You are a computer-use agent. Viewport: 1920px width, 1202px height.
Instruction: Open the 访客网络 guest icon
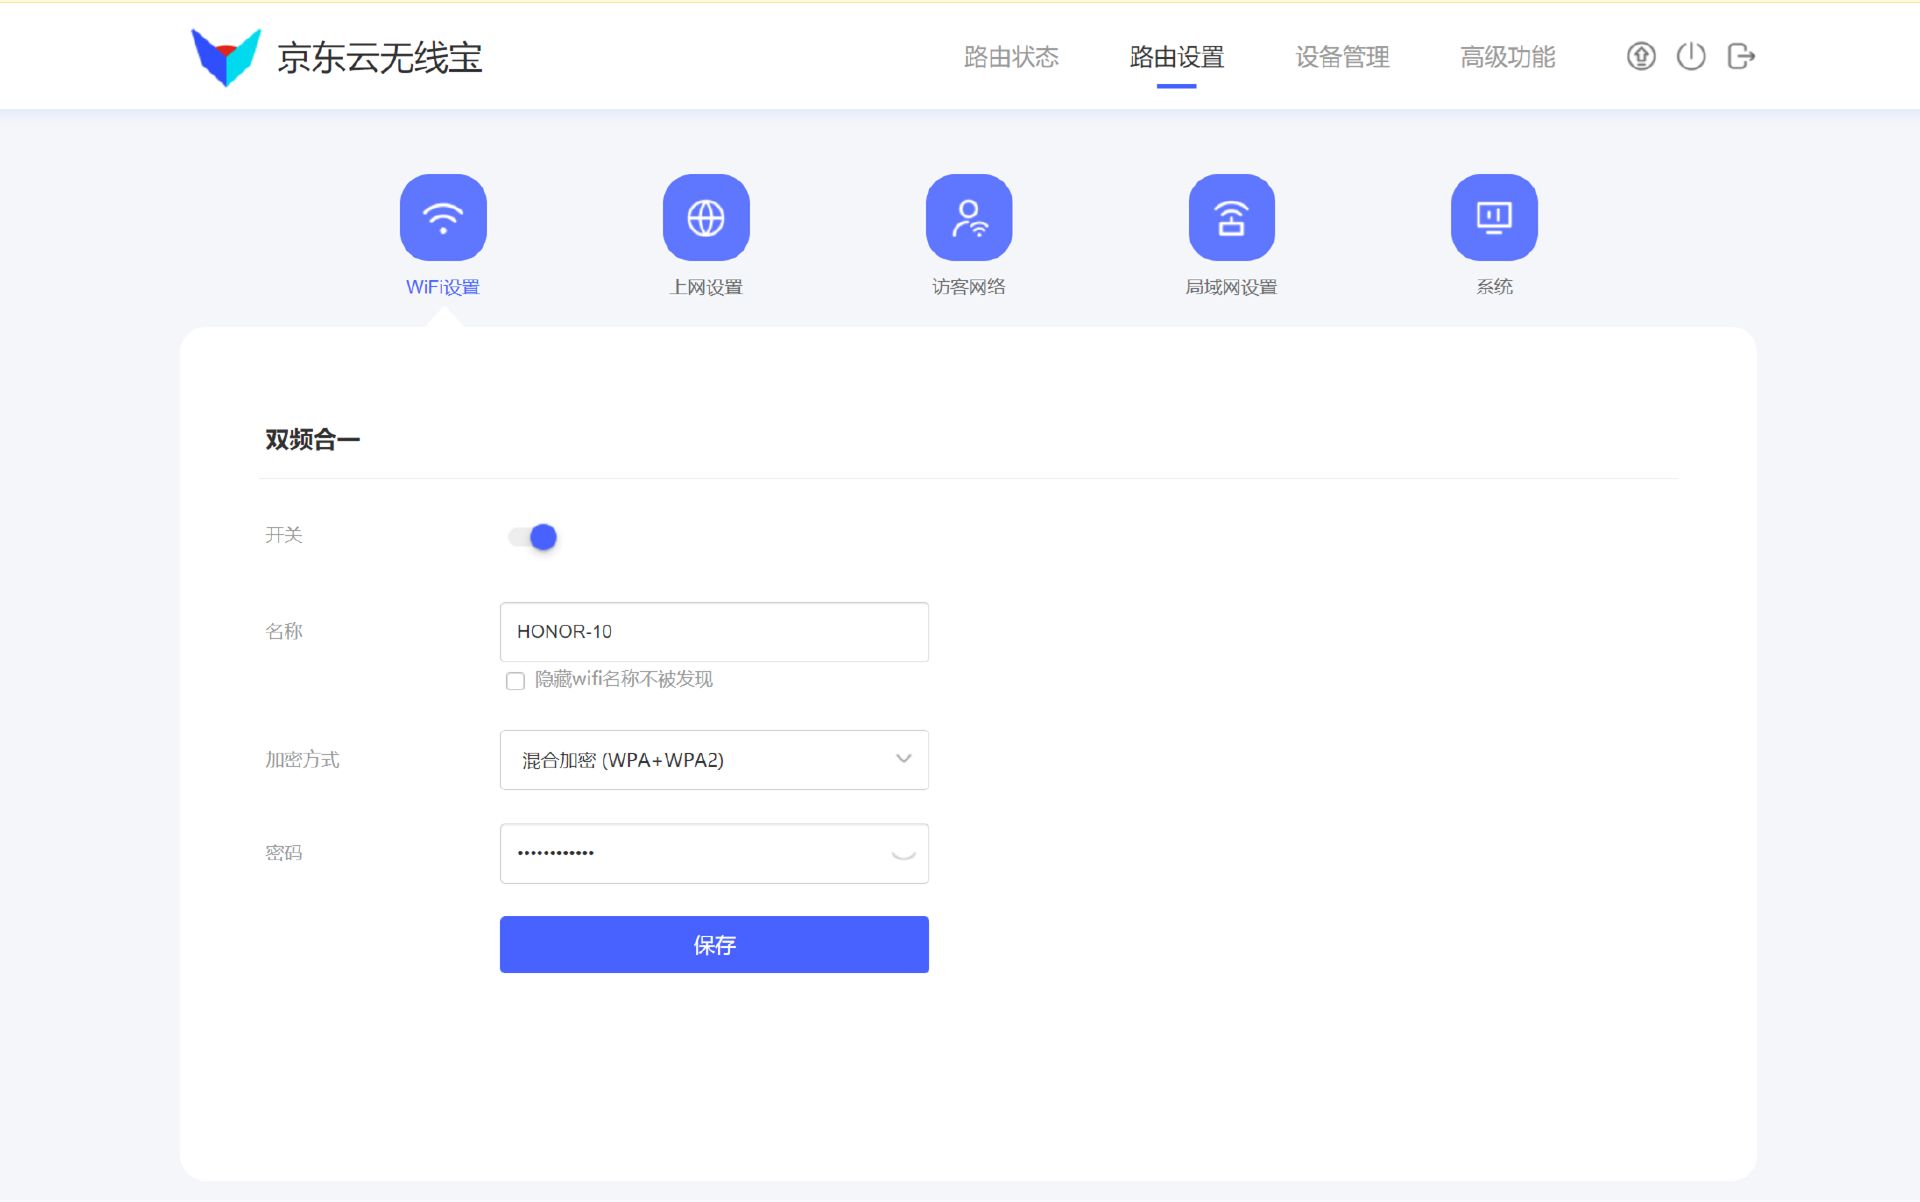(x=969, y=217)
